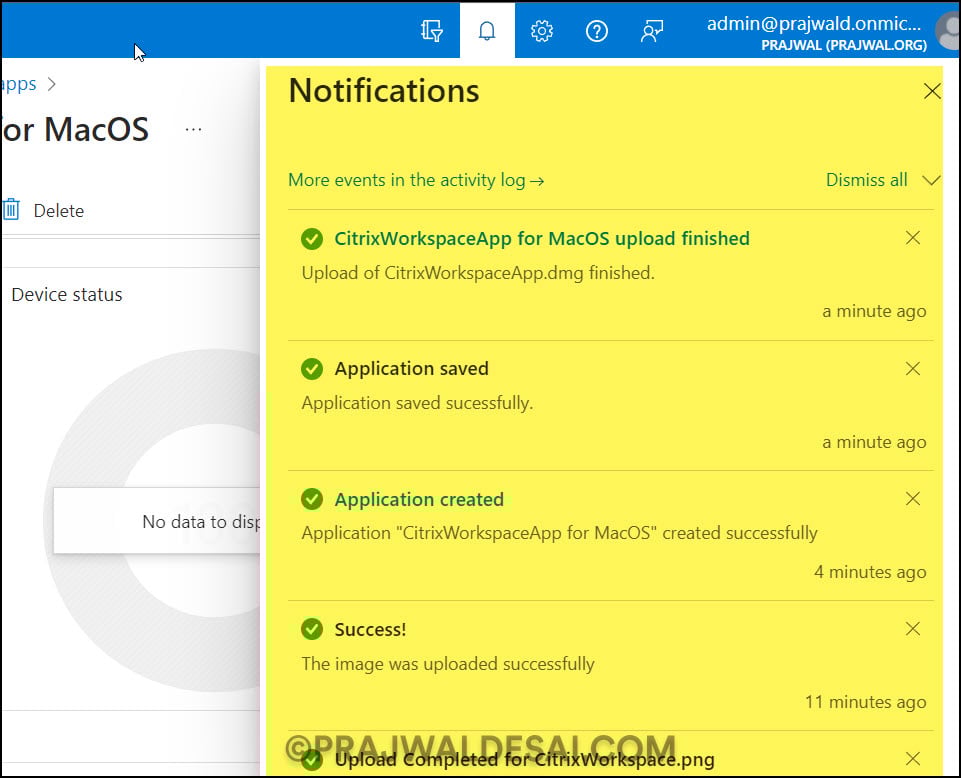Click the '11 minutes ago' timestamp
This screenshot has height=778, width=961.
(865, 702)
